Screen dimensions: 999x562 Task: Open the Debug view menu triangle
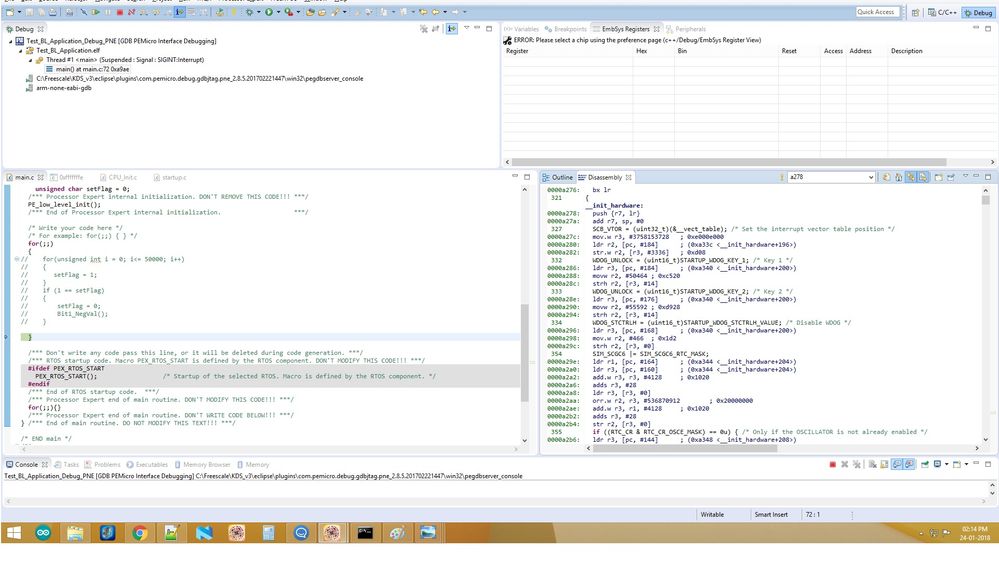466,28
